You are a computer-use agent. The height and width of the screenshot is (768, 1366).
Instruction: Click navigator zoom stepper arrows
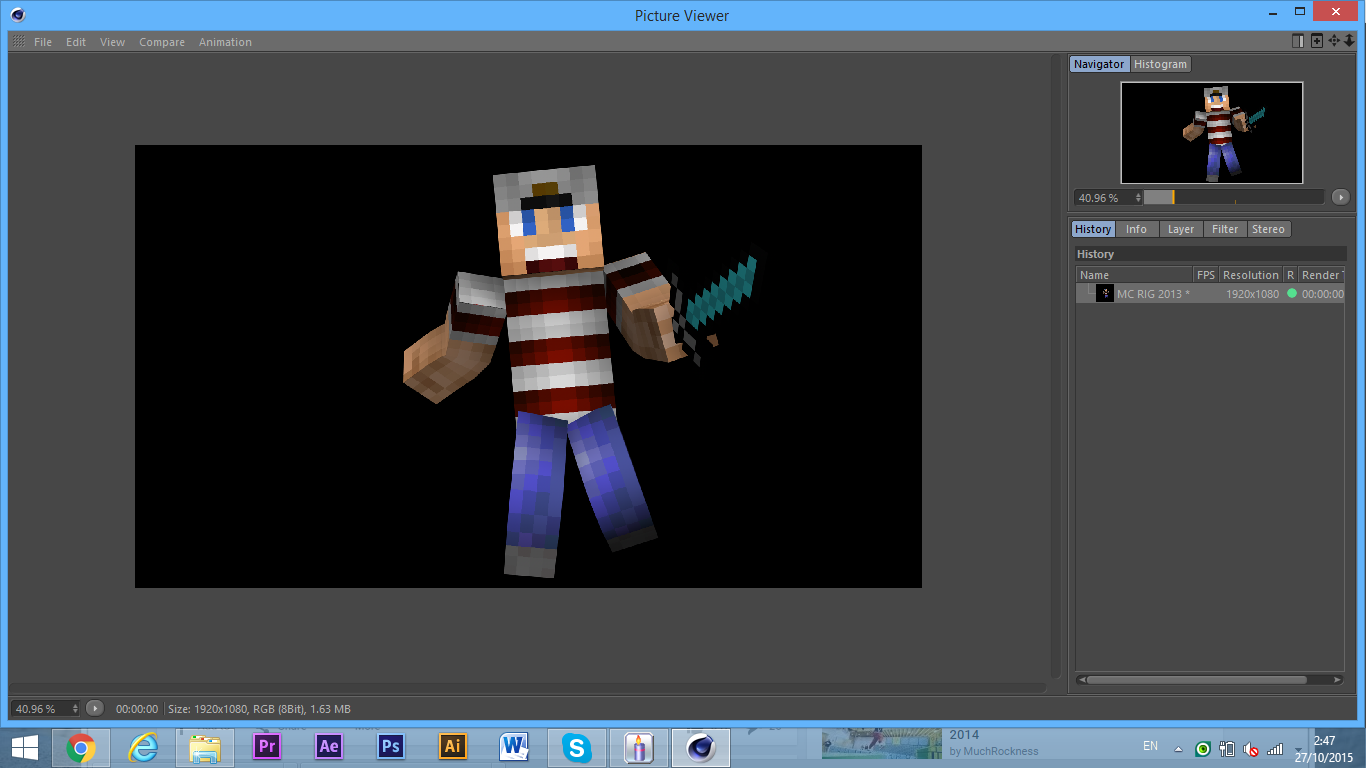tap(1138, 197)
